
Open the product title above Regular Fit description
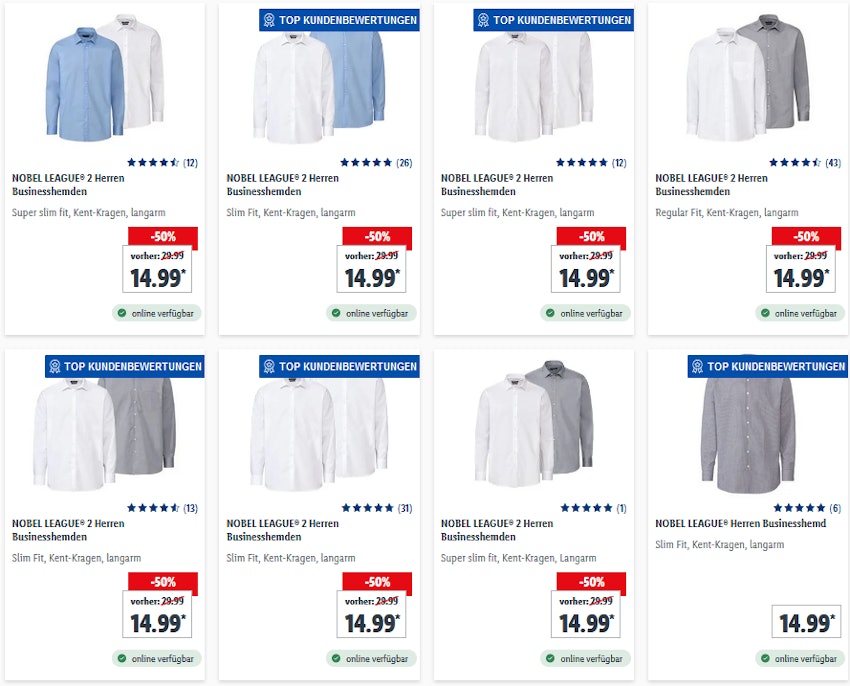click(x=711, y=184)
